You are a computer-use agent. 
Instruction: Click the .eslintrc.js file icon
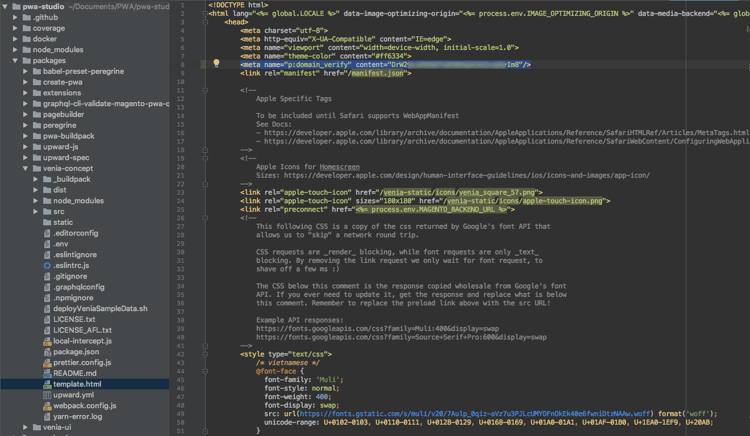46,264
